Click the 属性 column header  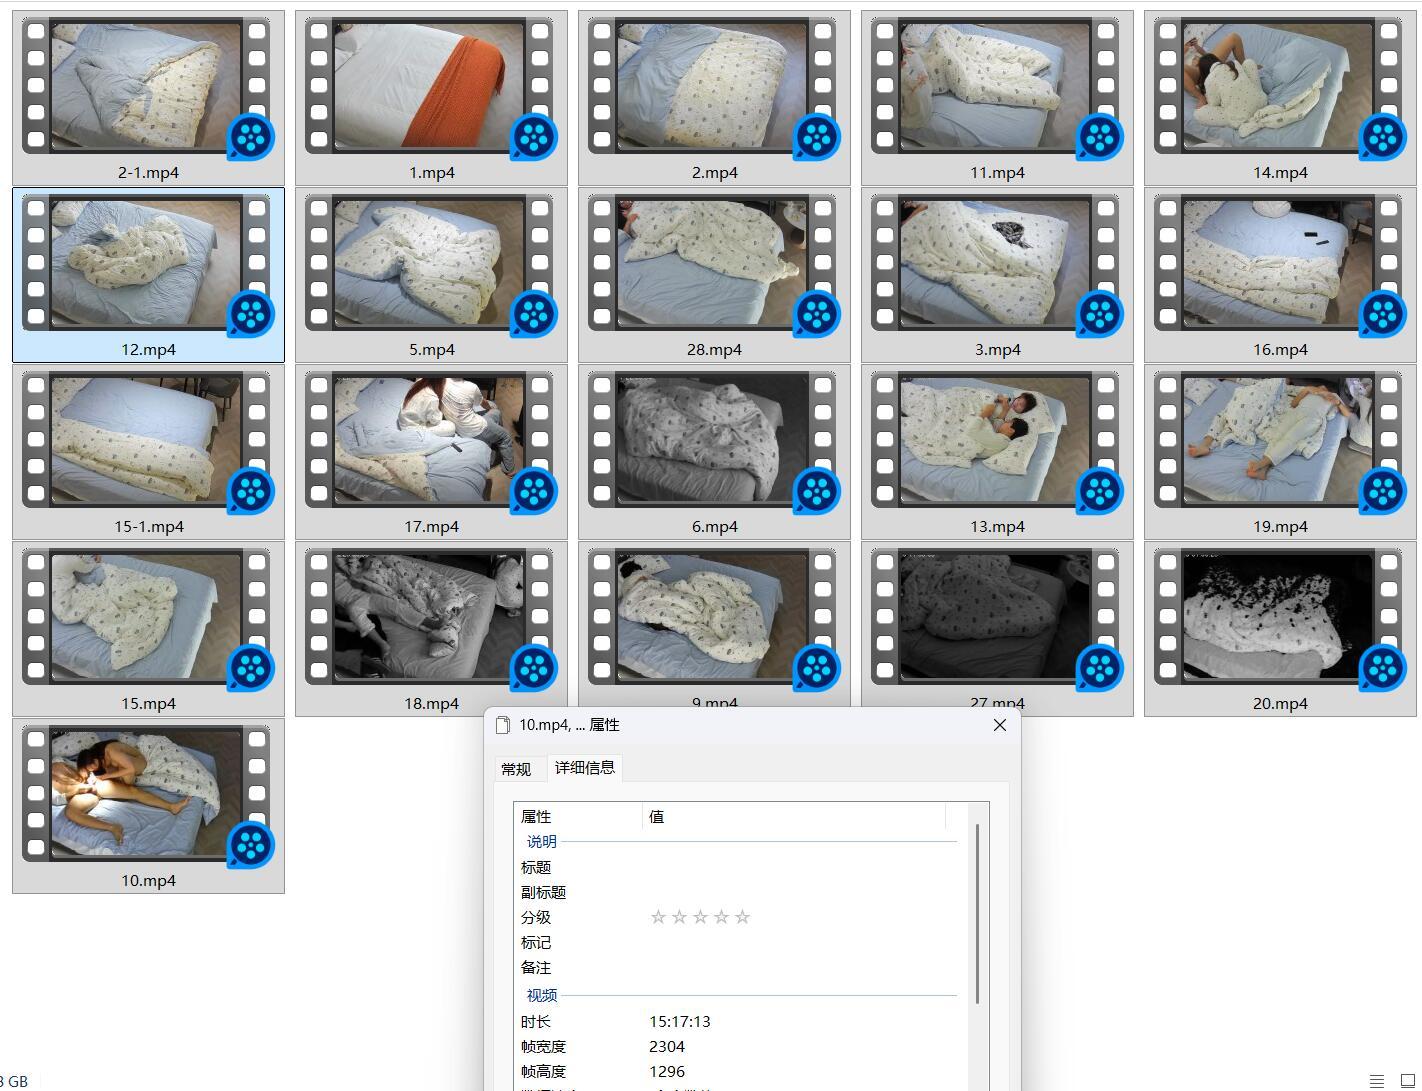coord(577,817)
